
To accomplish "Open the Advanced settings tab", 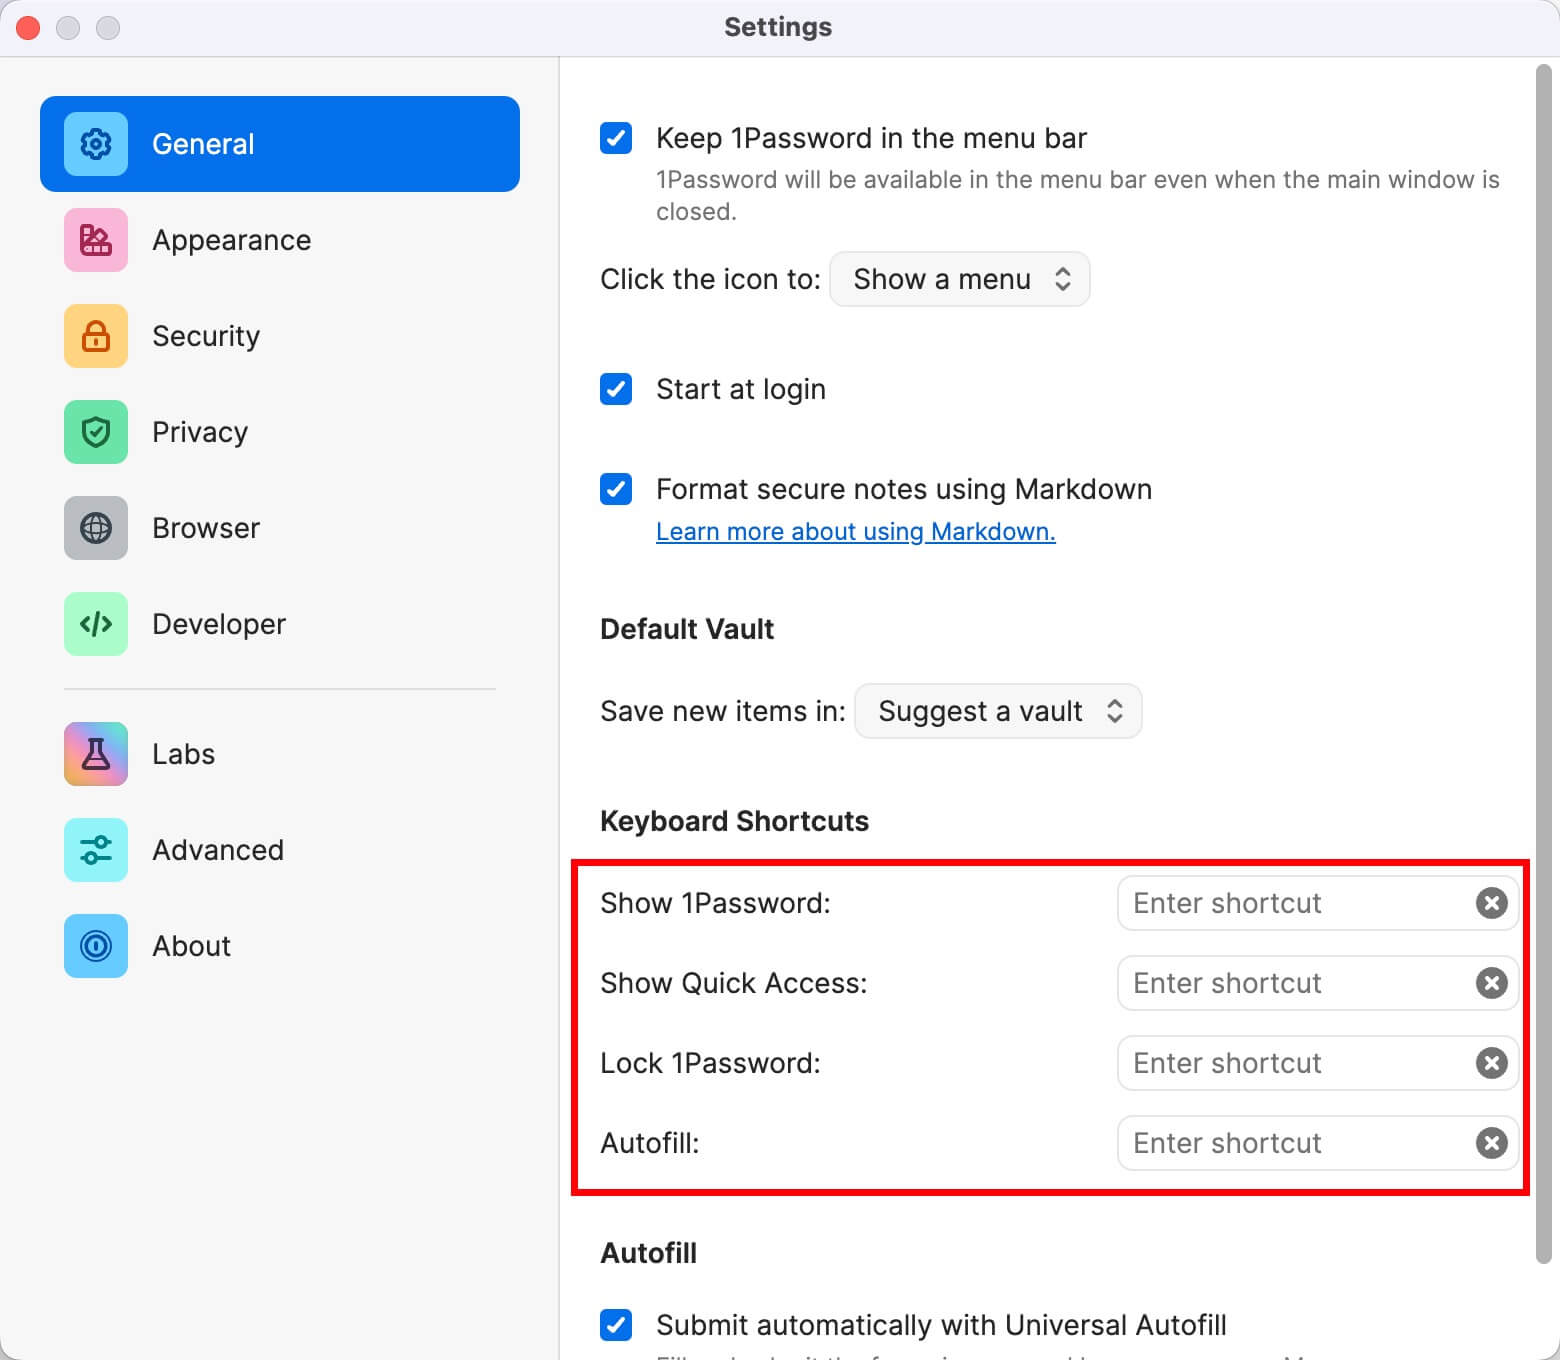I will point(280,850).
